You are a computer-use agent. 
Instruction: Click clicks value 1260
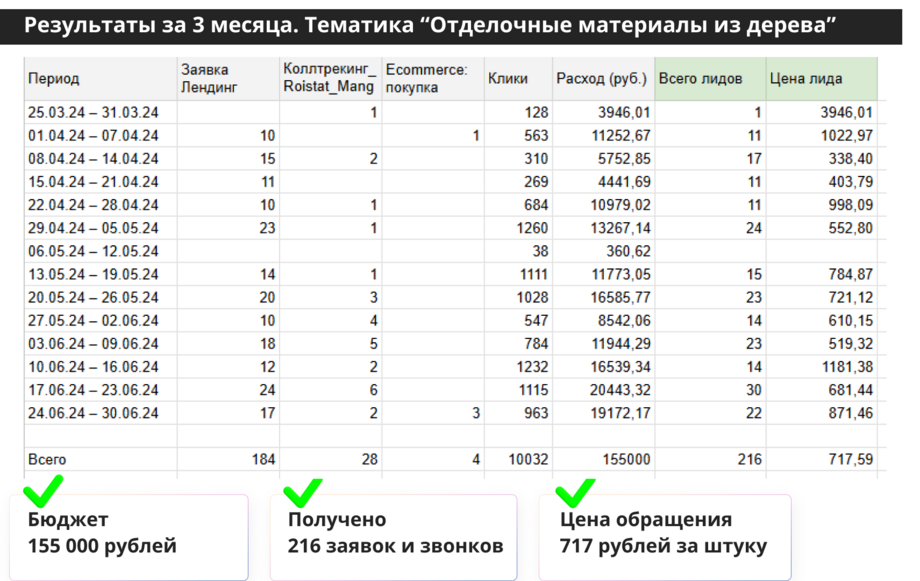[532, 228]
